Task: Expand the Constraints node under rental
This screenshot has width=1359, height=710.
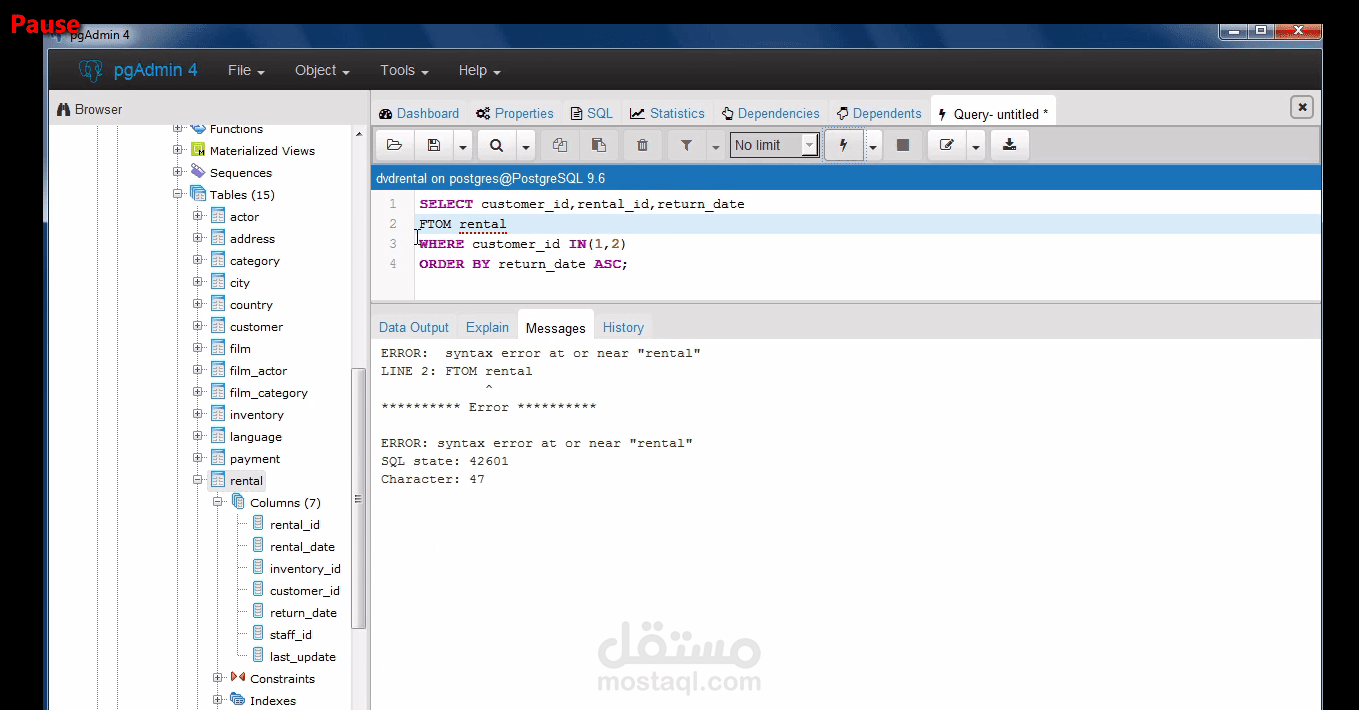Action: tap(217, 678)
